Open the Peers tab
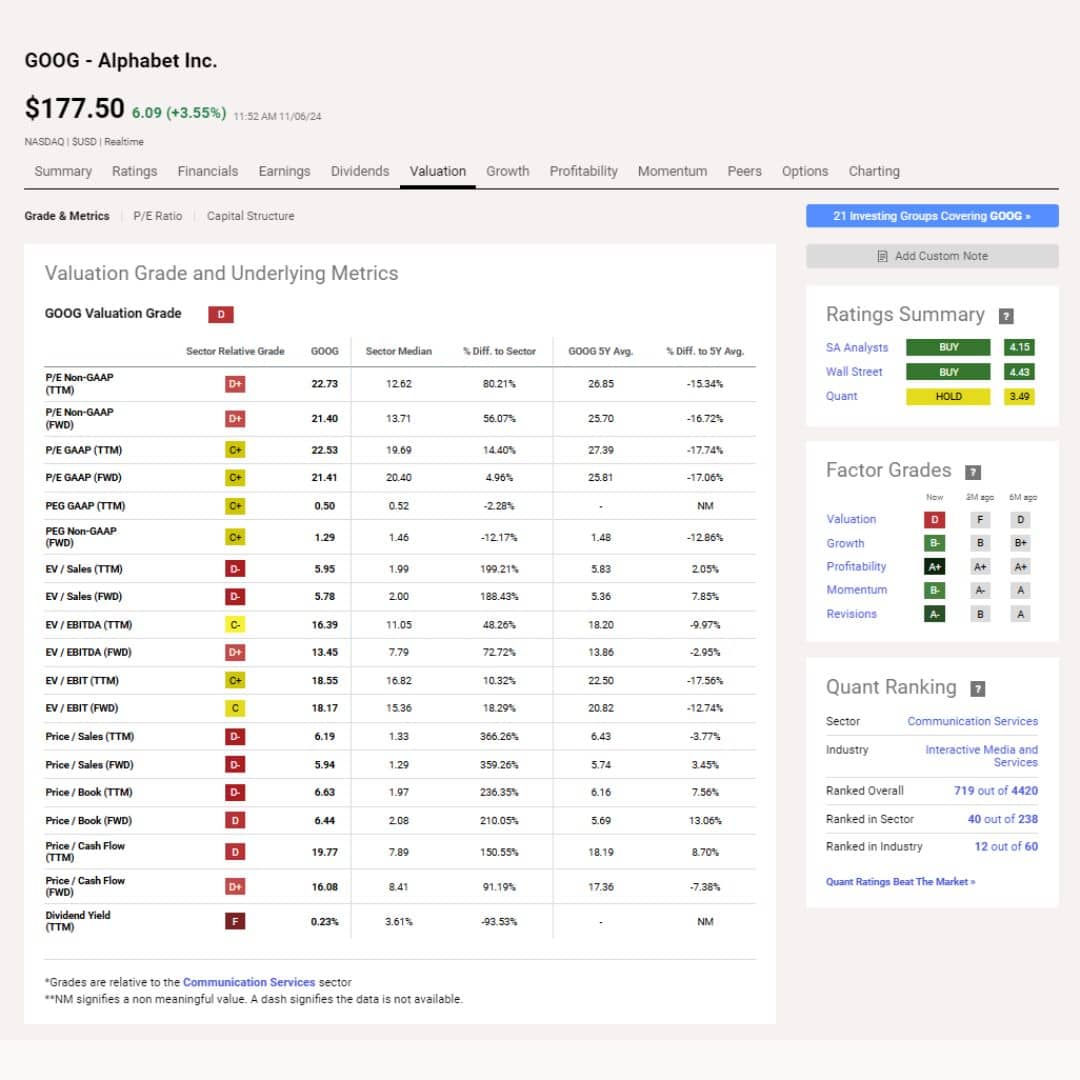This screenshot has width=1080, height=1080. [x=744, y=171]
